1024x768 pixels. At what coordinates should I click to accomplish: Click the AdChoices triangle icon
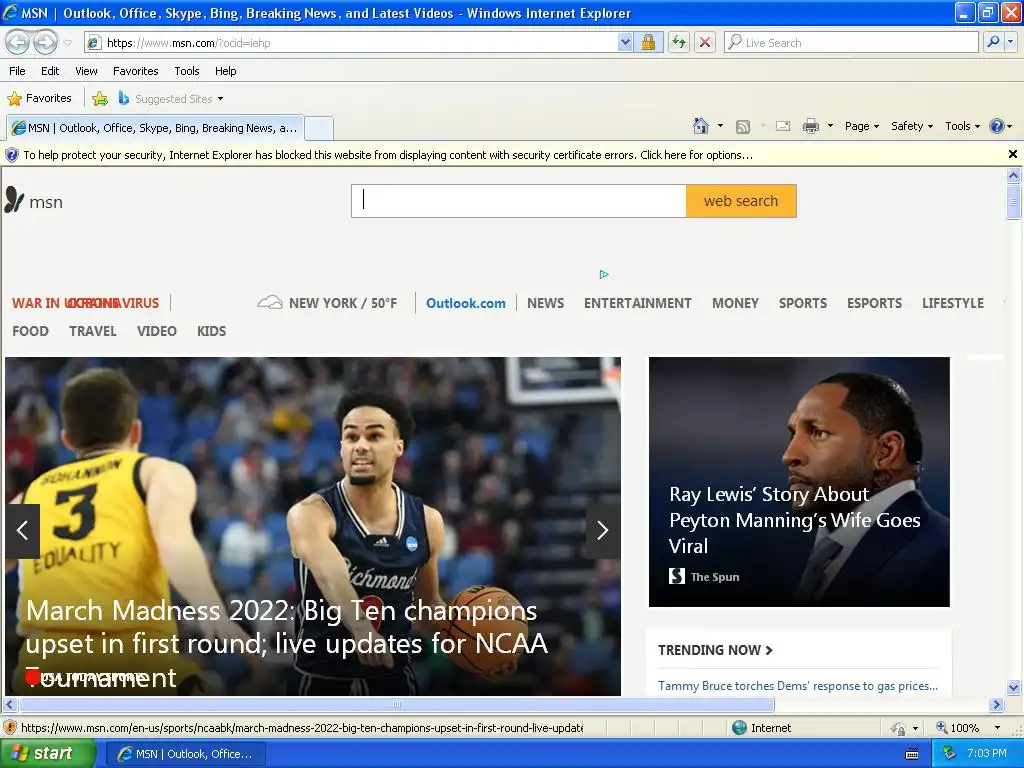point(603,274)
